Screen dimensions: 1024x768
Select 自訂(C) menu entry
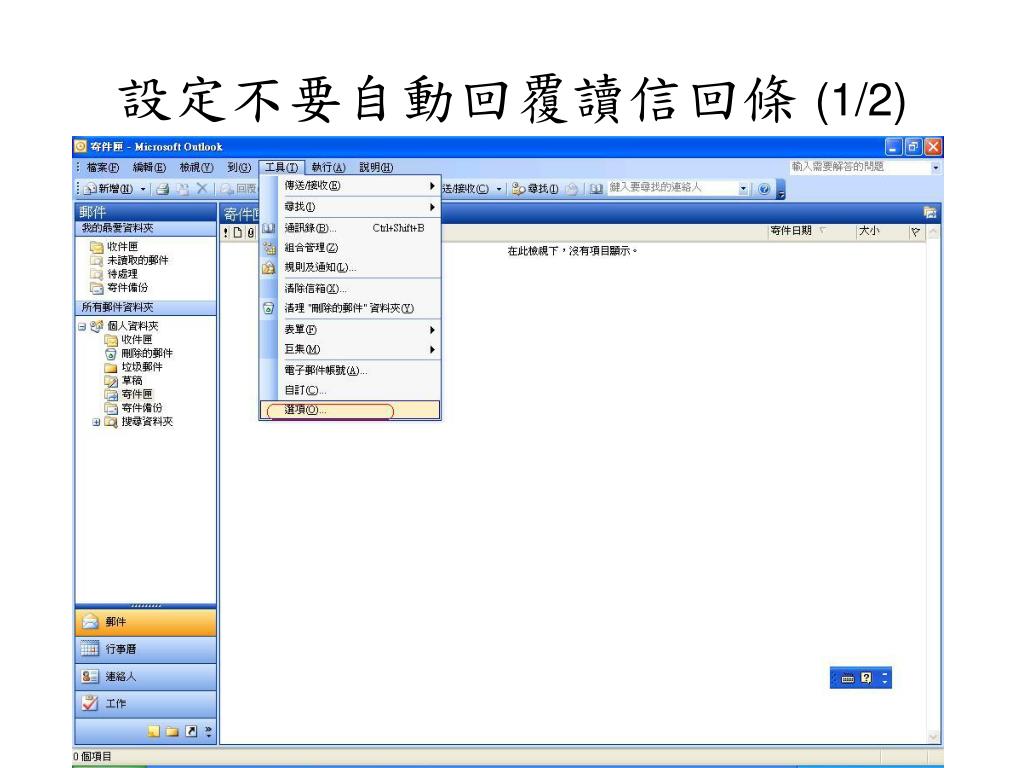coord(350,390)
